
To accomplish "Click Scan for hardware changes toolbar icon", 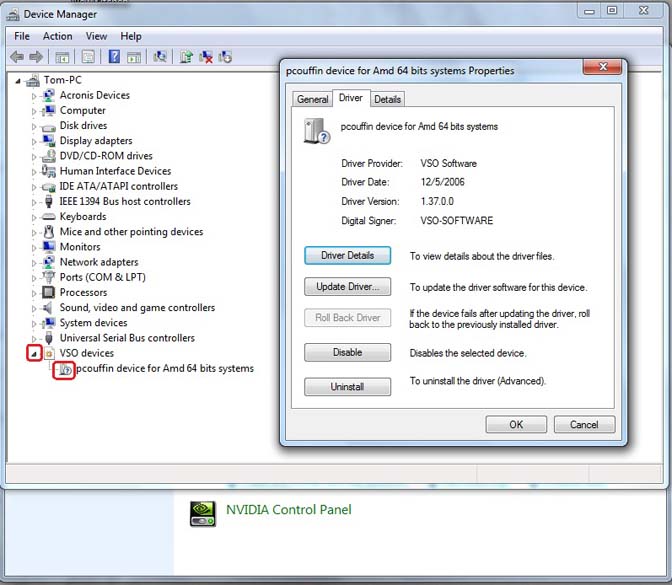I will click(160, 57).
